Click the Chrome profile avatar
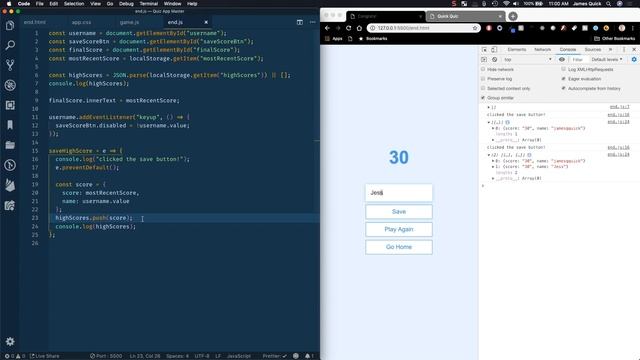 point(622,28)
